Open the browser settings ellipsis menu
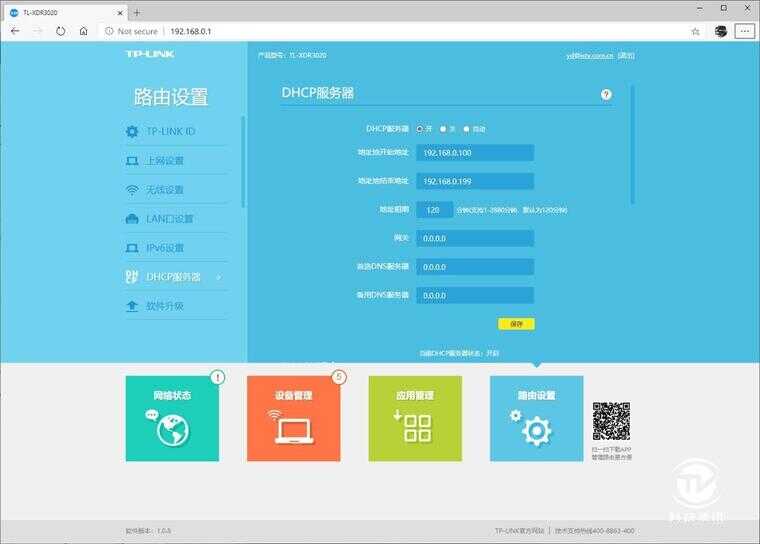This screenshot has height=544, width=760. tap(744, 31)
